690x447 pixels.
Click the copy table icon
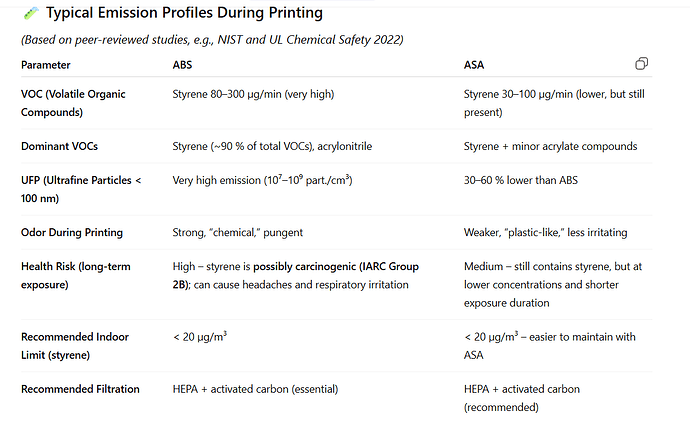click(642, 64)
